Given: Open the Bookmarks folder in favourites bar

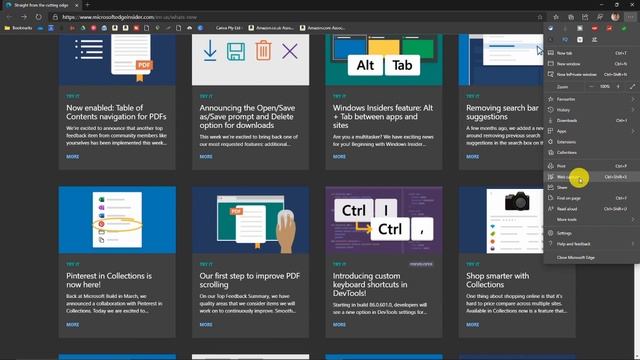Looking at the screenshot, I should (x=18, y=28).
